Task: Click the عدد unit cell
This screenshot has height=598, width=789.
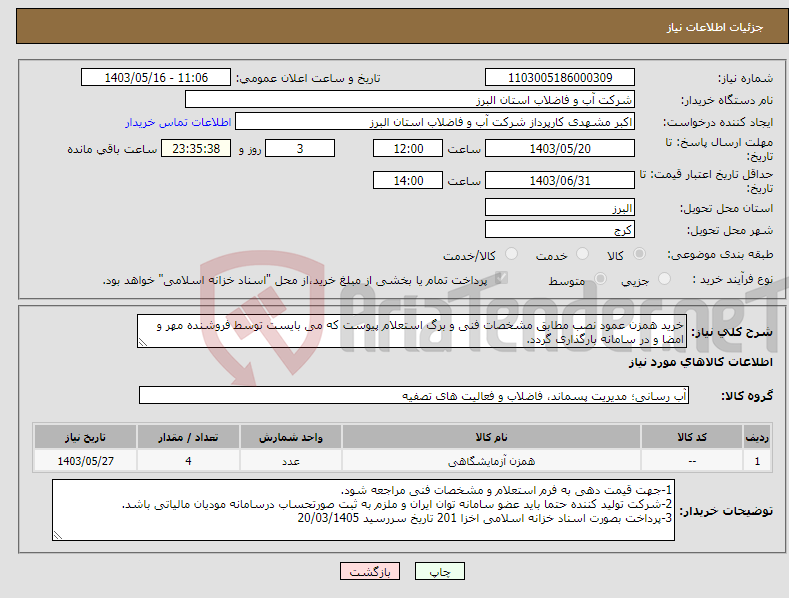Action: point(291,461)
